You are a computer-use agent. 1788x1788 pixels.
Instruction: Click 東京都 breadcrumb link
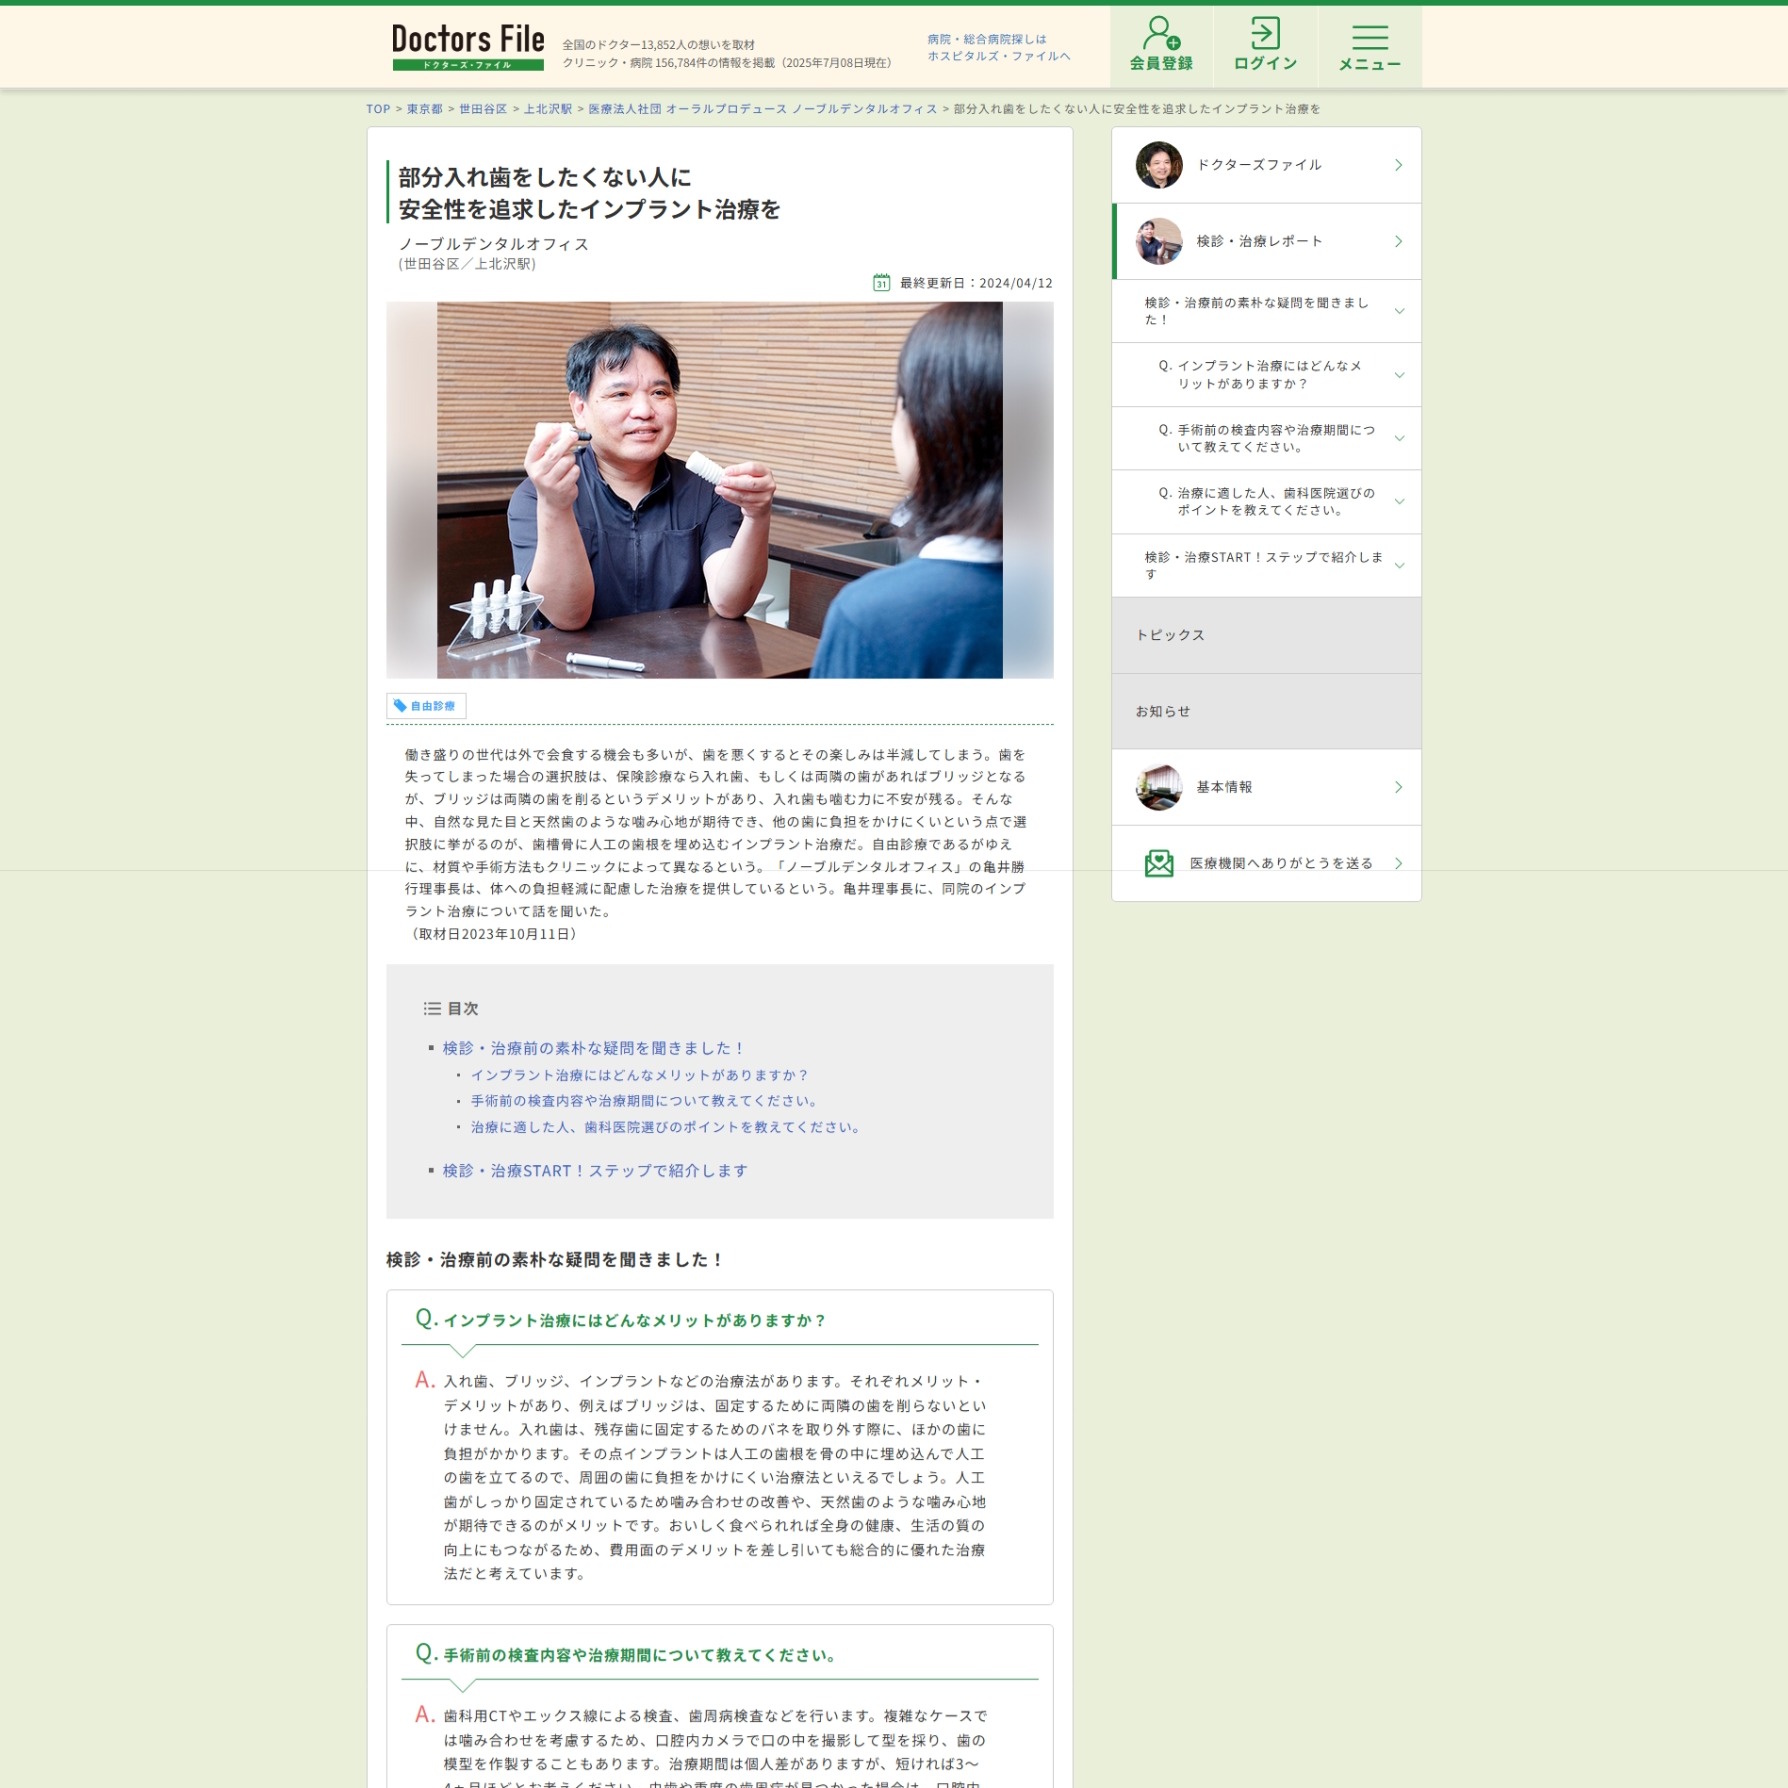coord(424,109)
